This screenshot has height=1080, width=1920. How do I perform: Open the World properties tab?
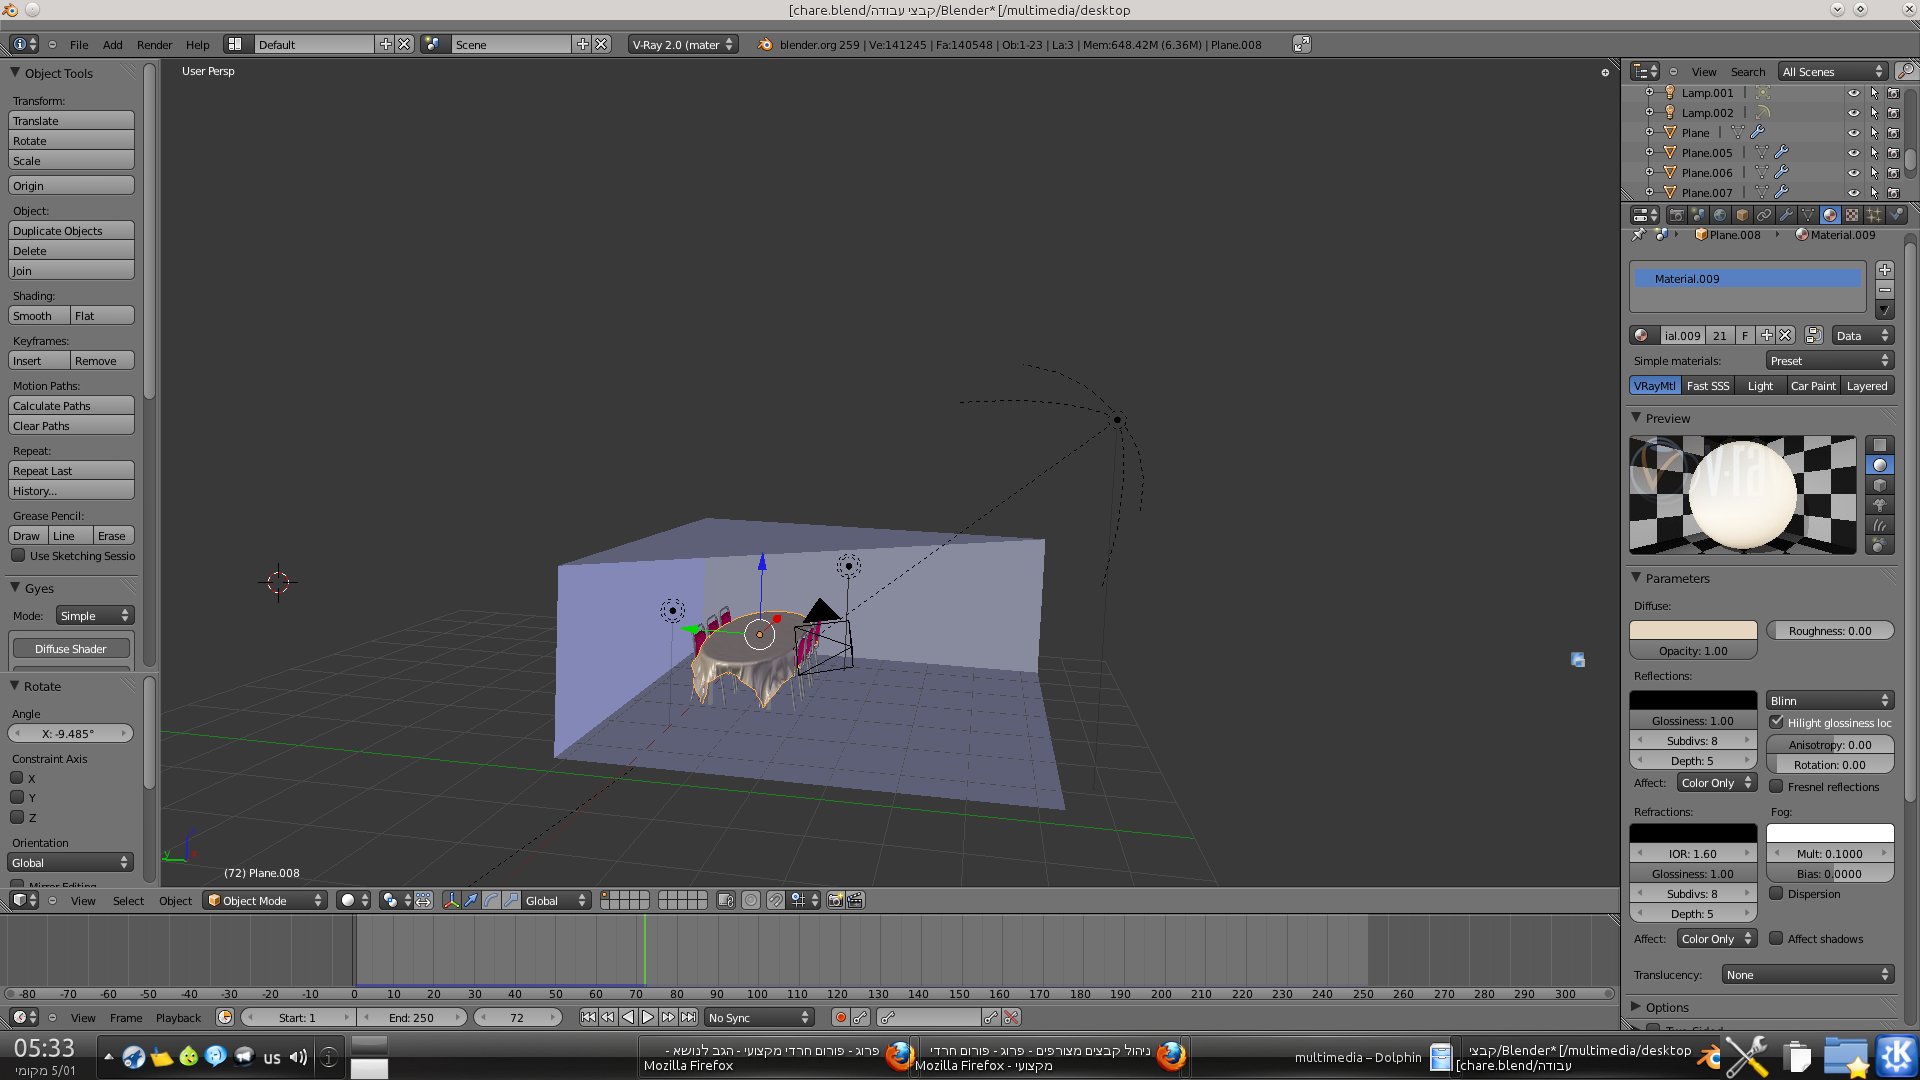(x=1720, y=215)
